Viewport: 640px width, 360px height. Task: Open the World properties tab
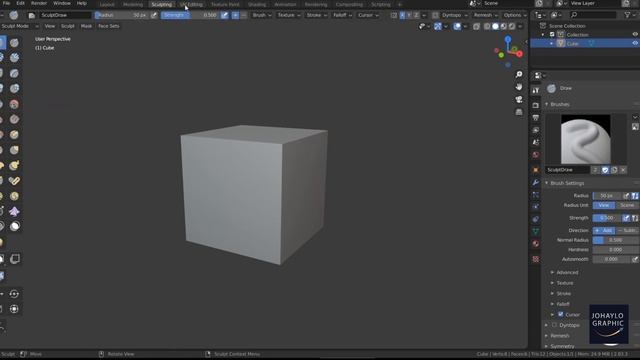click(x=536, y=155)
